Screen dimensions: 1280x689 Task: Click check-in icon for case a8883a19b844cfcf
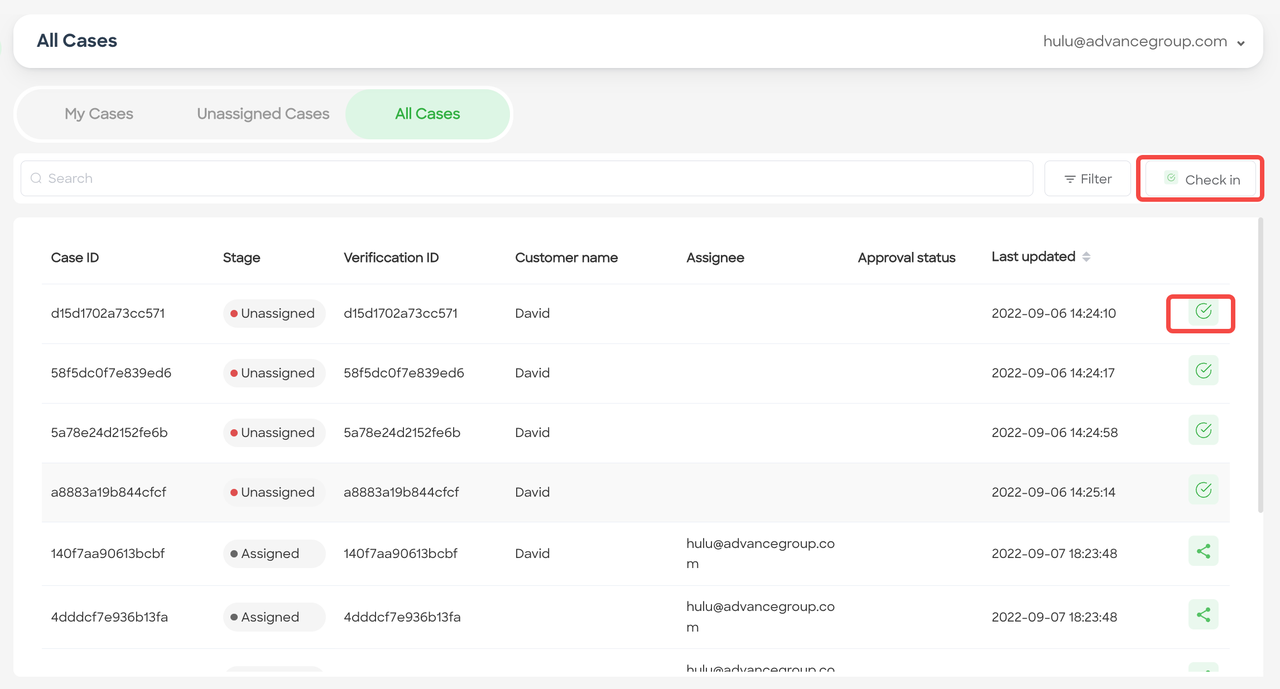point(1203,490)
